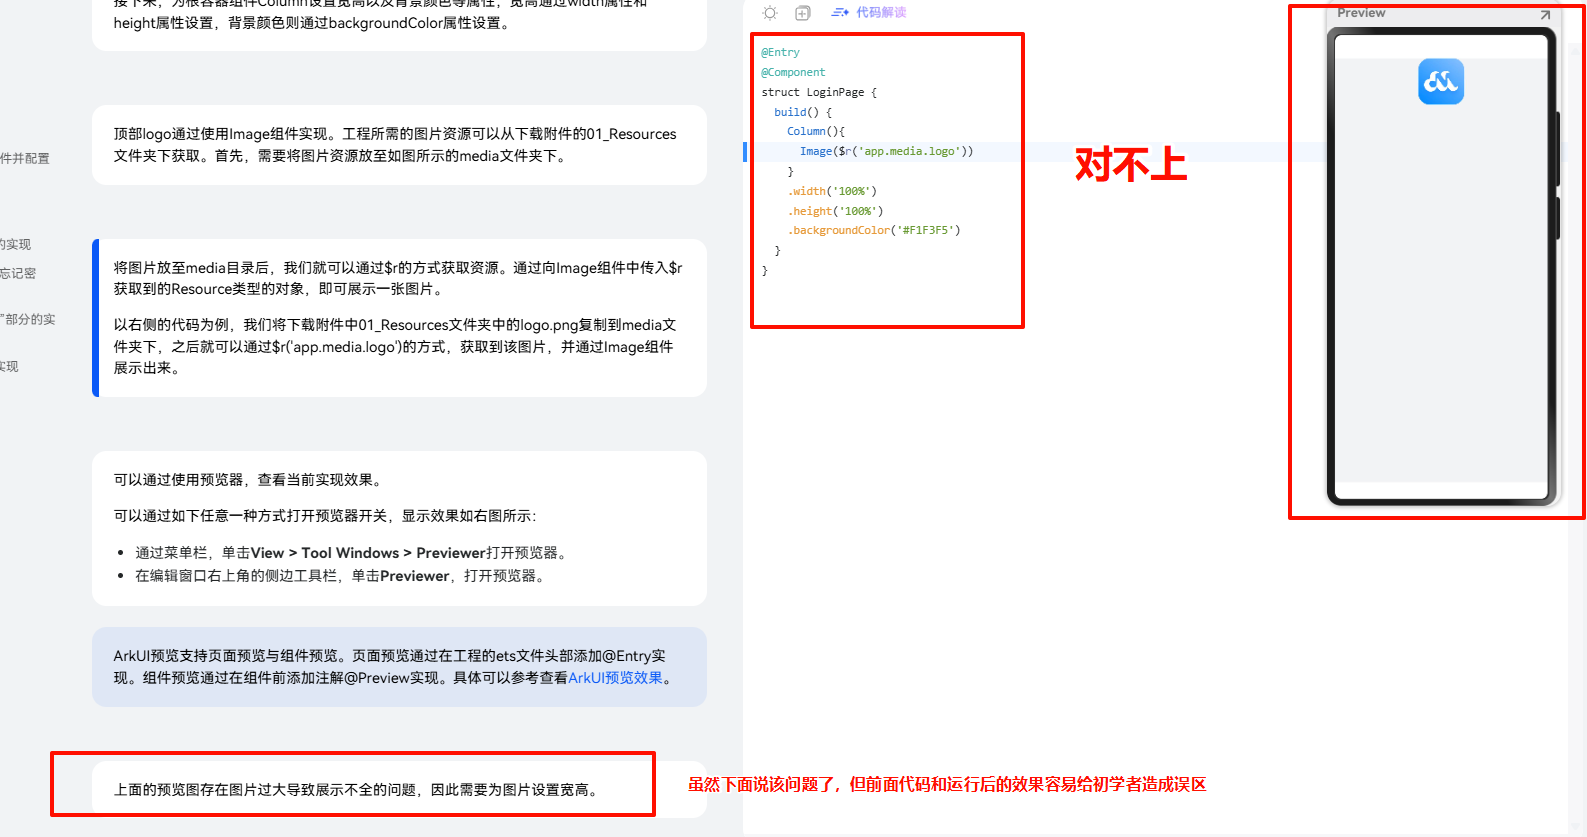Select the step card about media目录 resource
Viewport: 1587px width, 837px height.
[398, 318]
